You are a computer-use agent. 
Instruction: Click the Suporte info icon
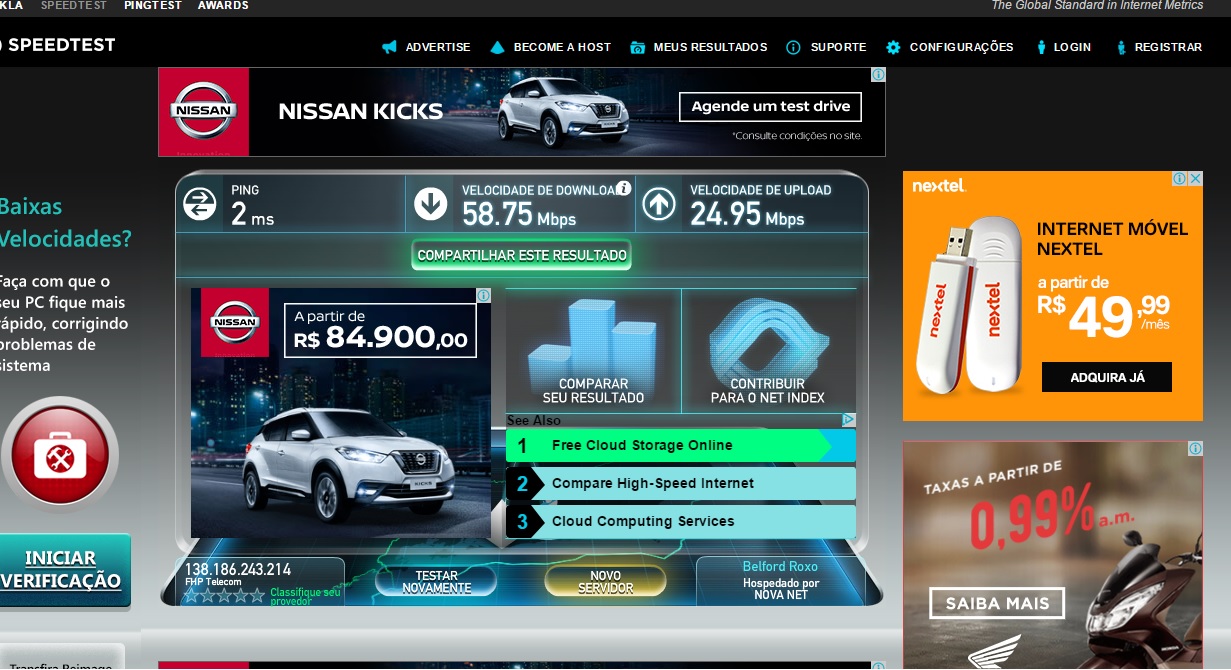[x=793, y=47]
